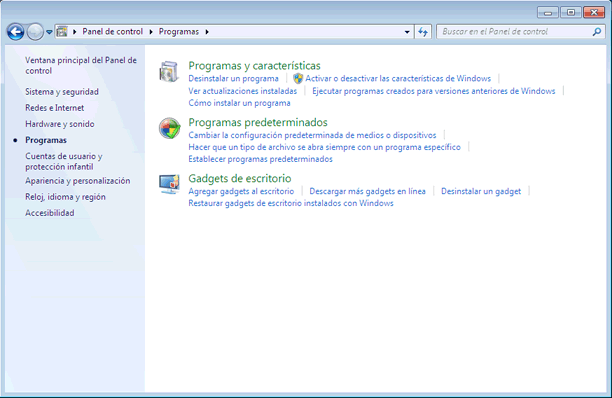Open Establecer programas predeterminados
Image resolution: width=612 pixels, height=398 pixels.
(260, 159)
